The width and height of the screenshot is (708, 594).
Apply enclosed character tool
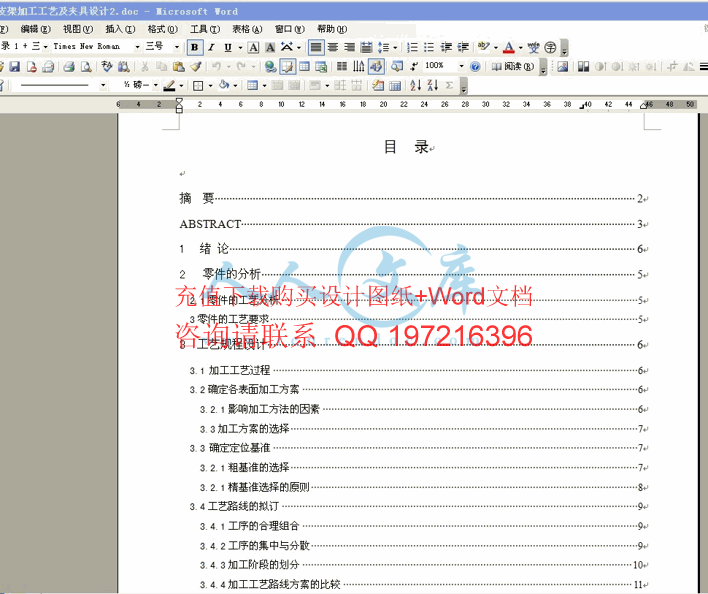(550, 47)
